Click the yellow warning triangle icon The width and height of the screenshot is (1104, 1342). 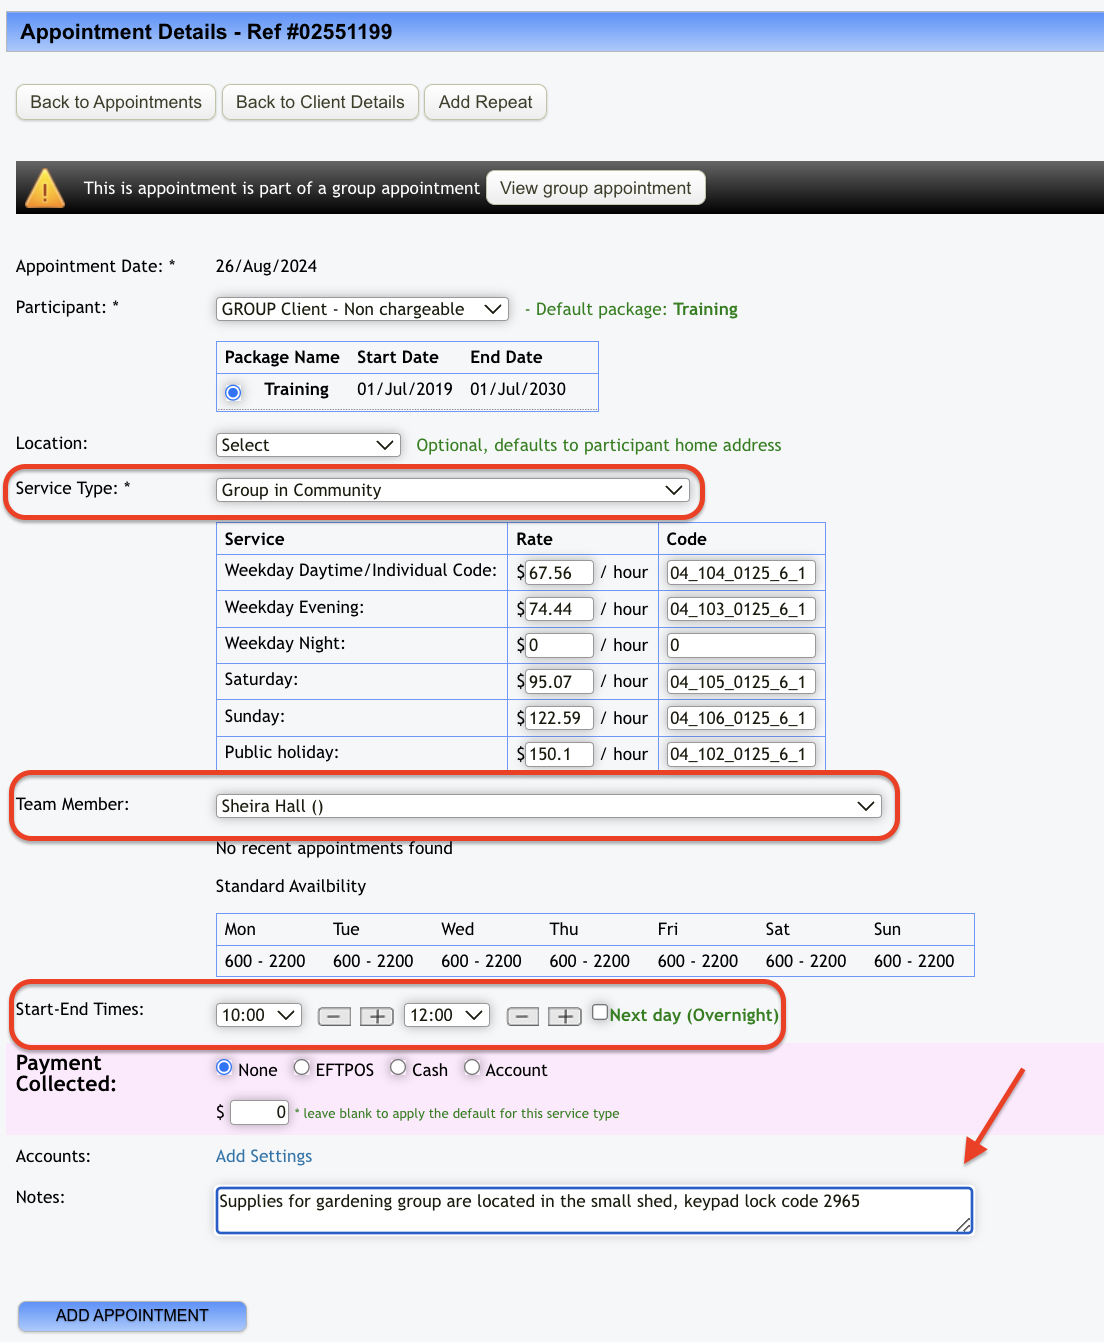click(x=45, y=188)
